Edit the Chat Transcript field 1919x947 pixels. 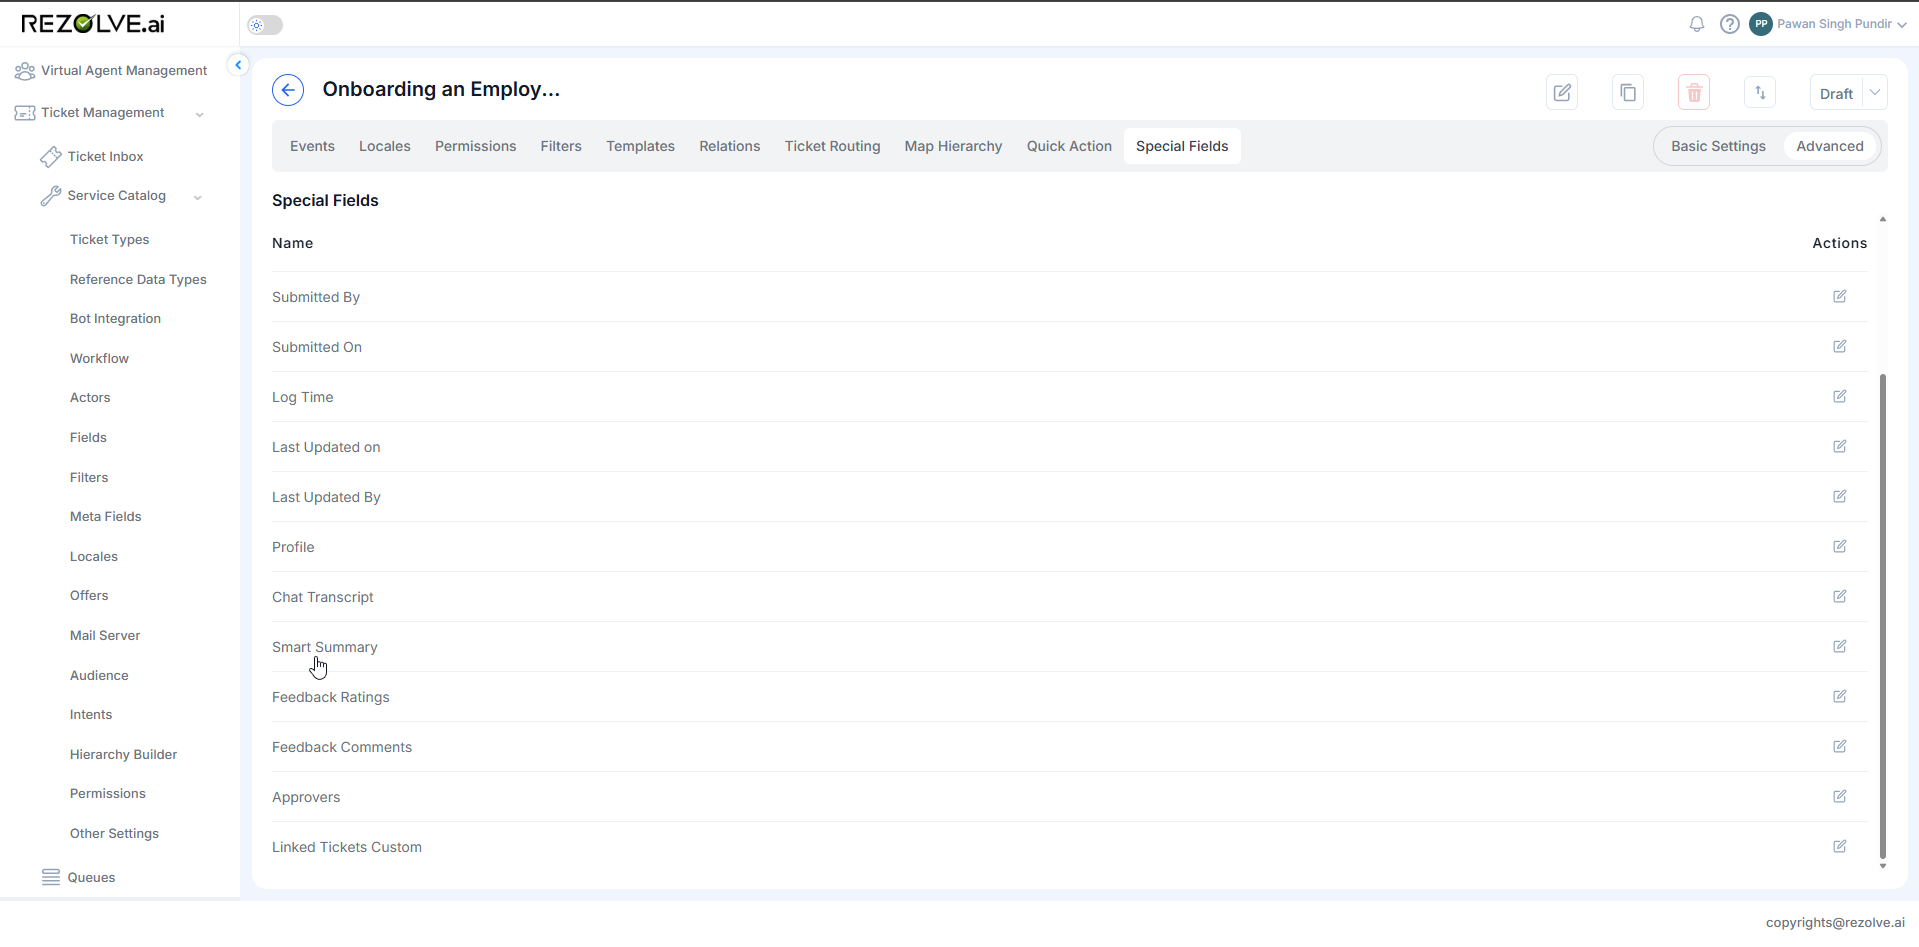click(1840, 596)
